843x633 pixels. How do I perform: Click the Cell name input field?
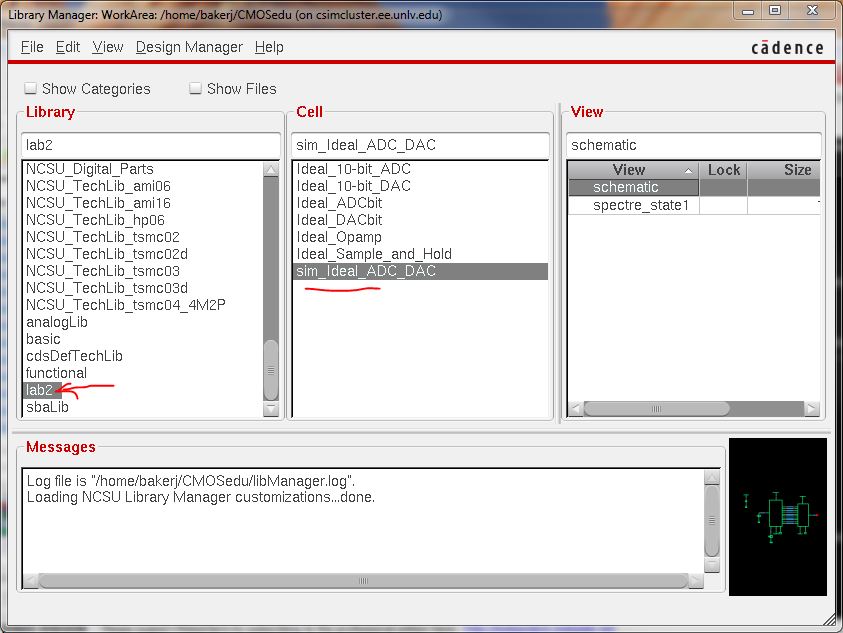(x=420, y=145)
